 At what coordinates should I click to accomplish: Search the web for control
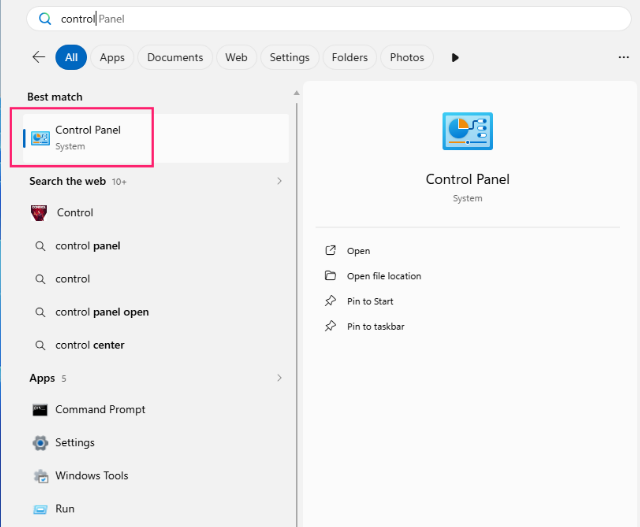[x=156, y=279]
